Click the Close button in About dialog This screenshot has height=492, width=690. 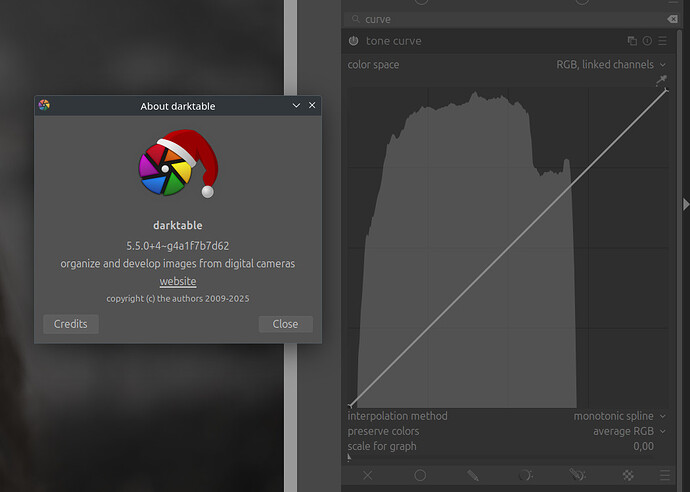coord(286,324)
